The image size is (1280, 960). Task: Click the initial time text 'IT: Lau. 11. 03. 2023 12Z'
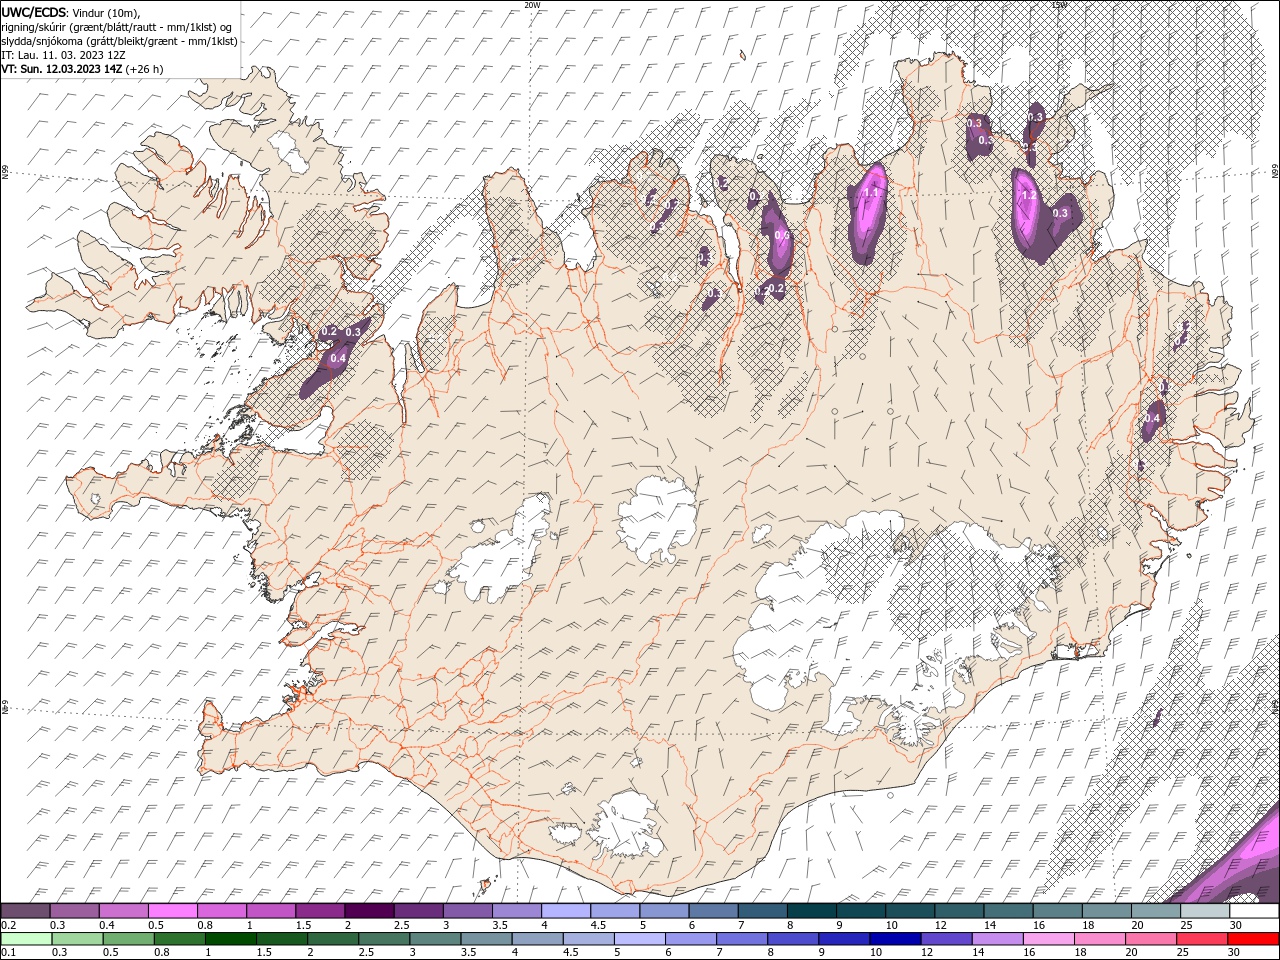(61, 55)
